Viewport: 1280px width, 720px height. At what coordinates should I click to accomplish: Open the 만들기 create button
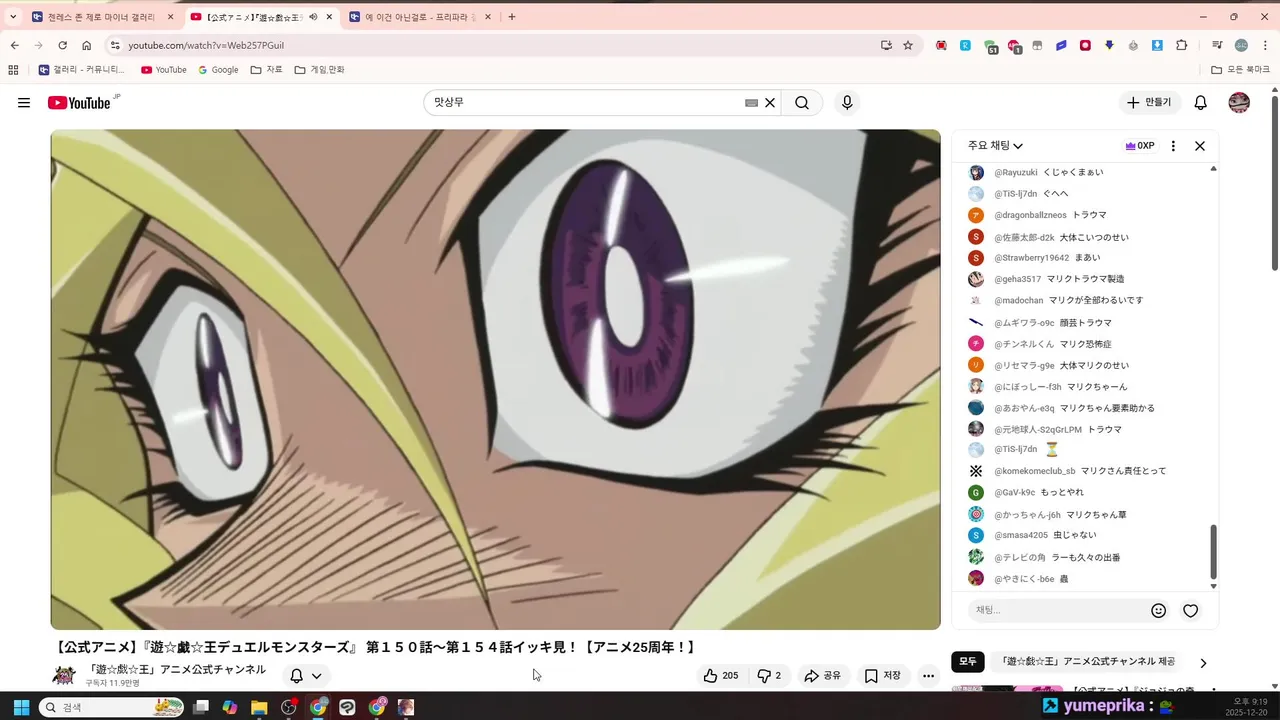coord(1150,103)
